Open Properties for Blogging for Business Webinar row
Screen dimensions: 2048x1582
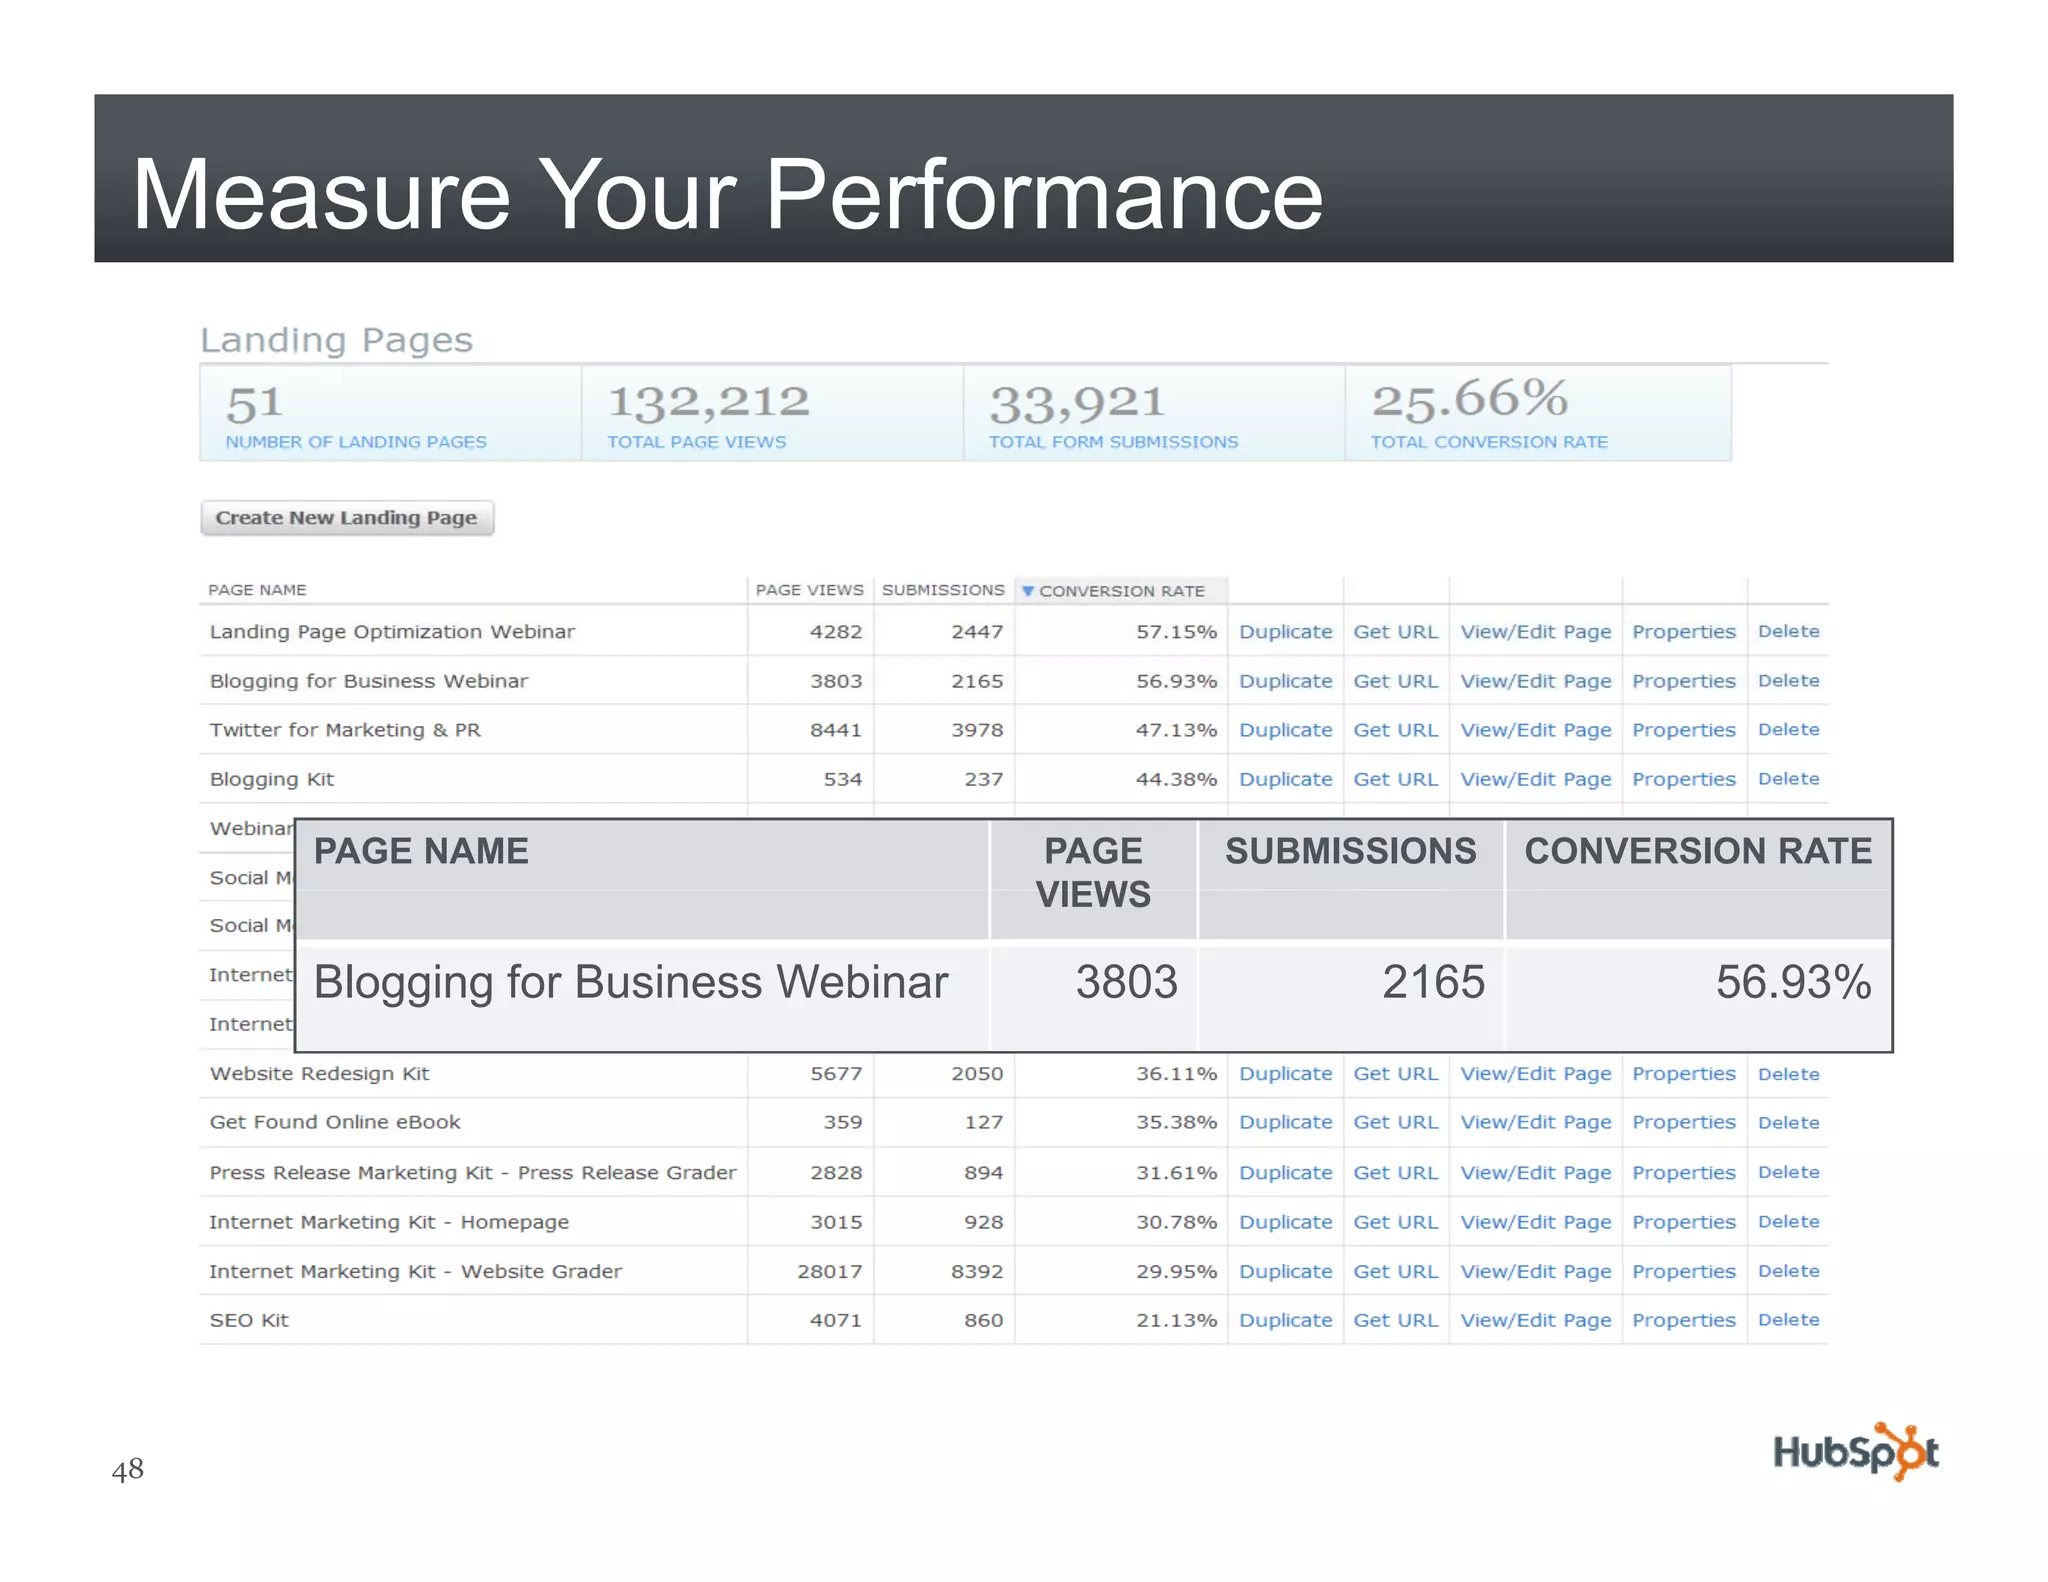[1683, 681]
